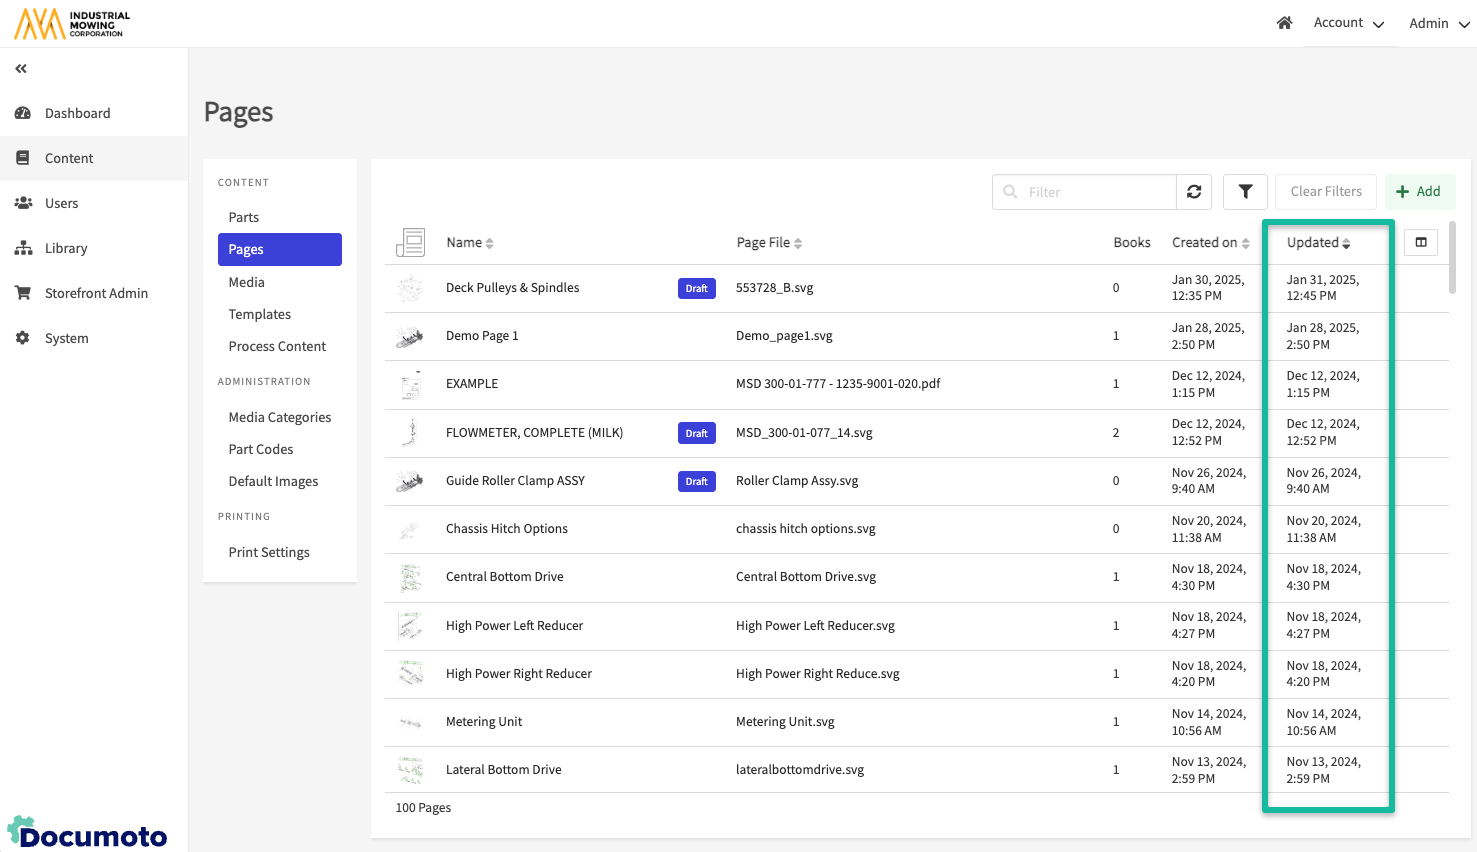Image resolution: width=1477 pixels, height=852 pixels.
Task: Click the home icon in top bar
Action: coord(1284,23)
